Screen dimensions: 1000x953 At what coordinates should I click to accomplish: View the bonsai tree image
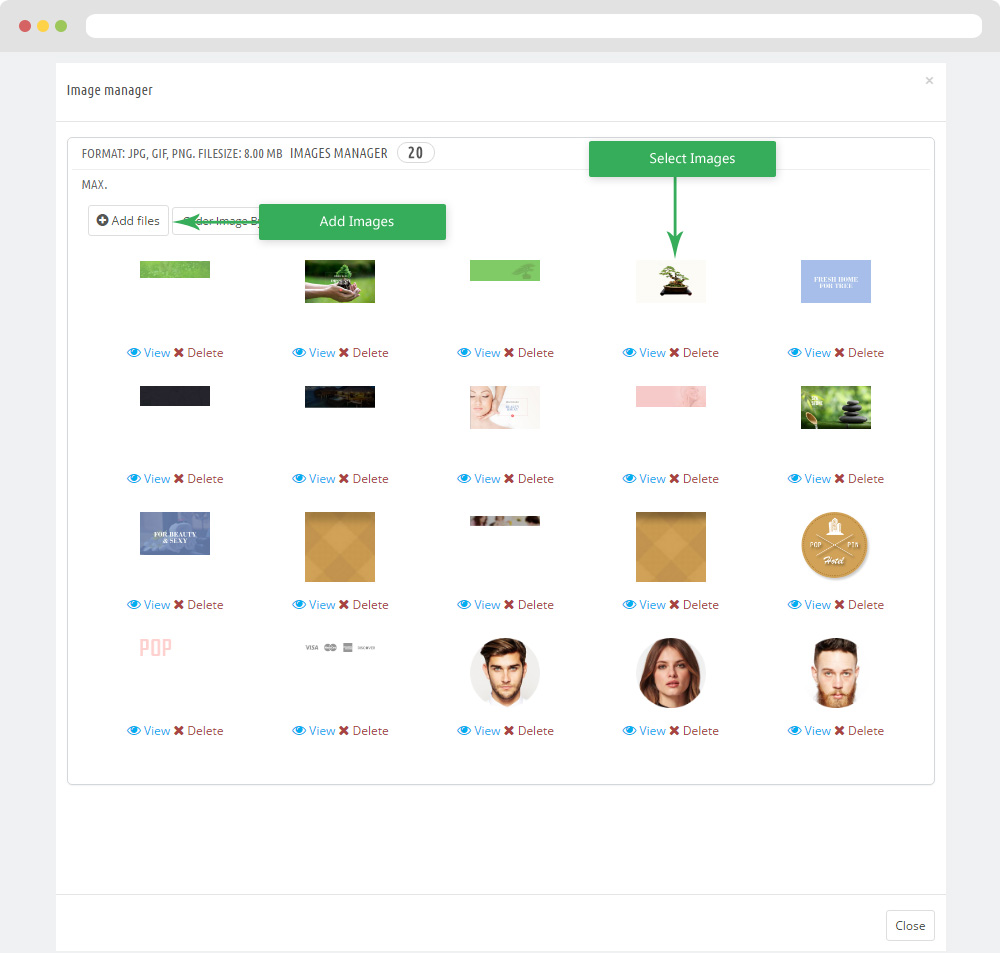pos(644,353)
